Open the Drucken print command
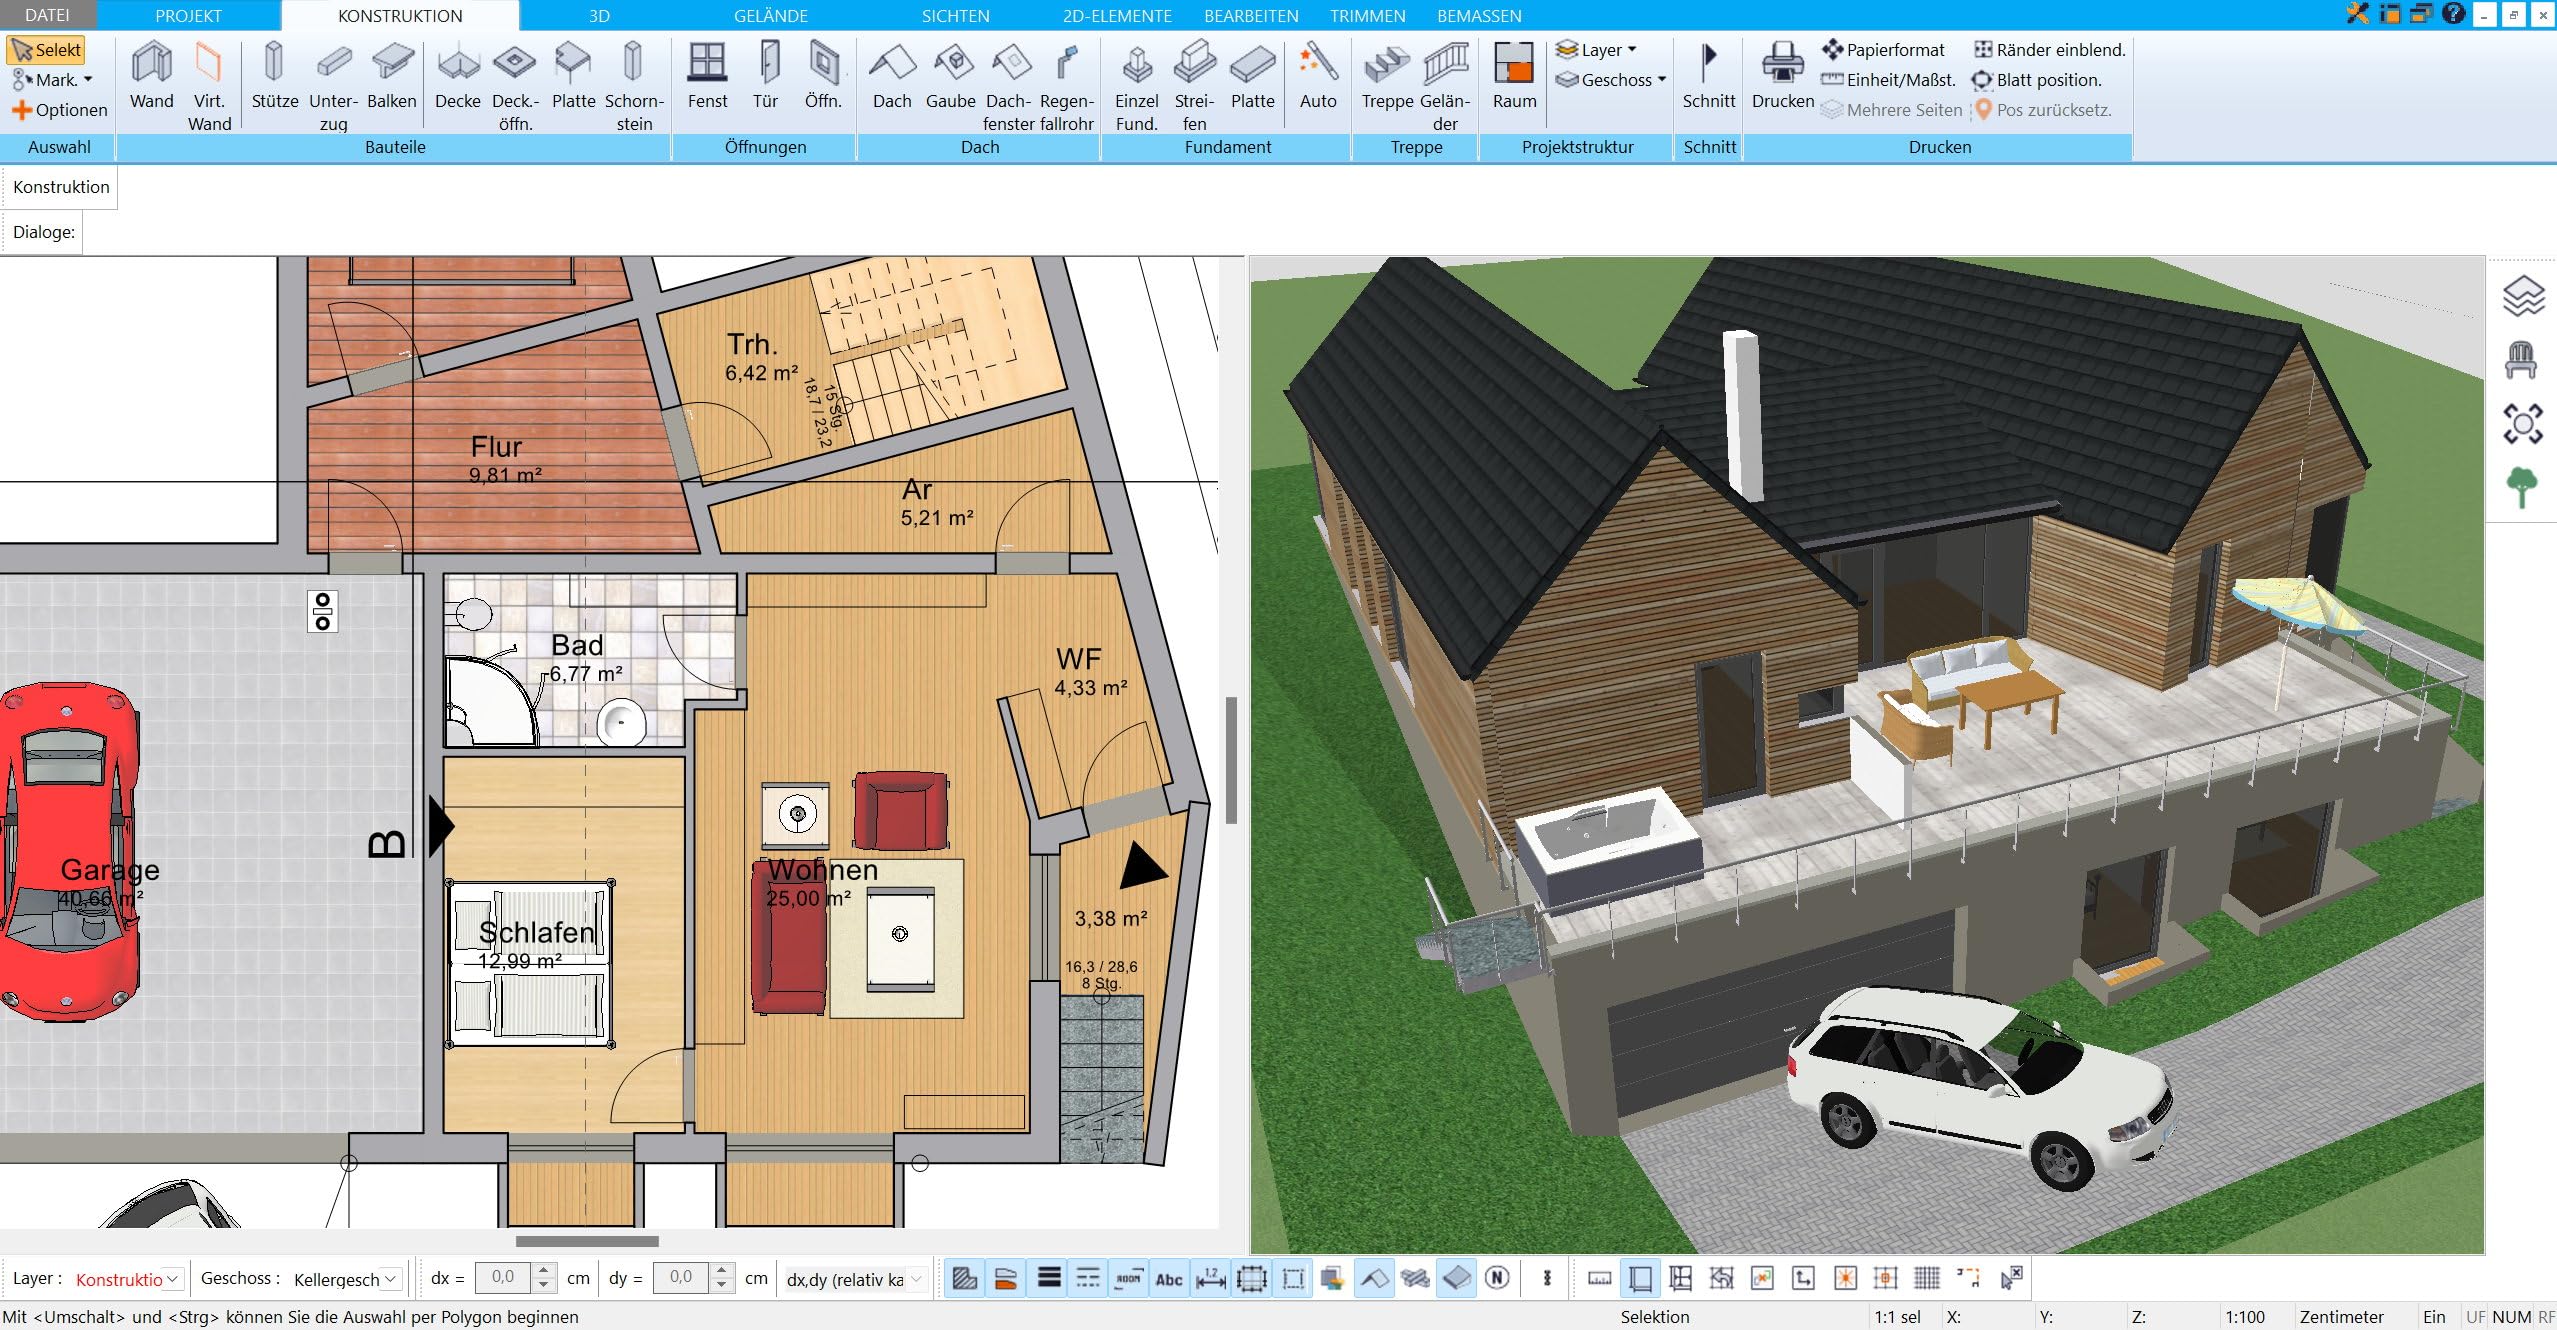This screenshot has width=2557, height=1330. tap(1783, 76)
